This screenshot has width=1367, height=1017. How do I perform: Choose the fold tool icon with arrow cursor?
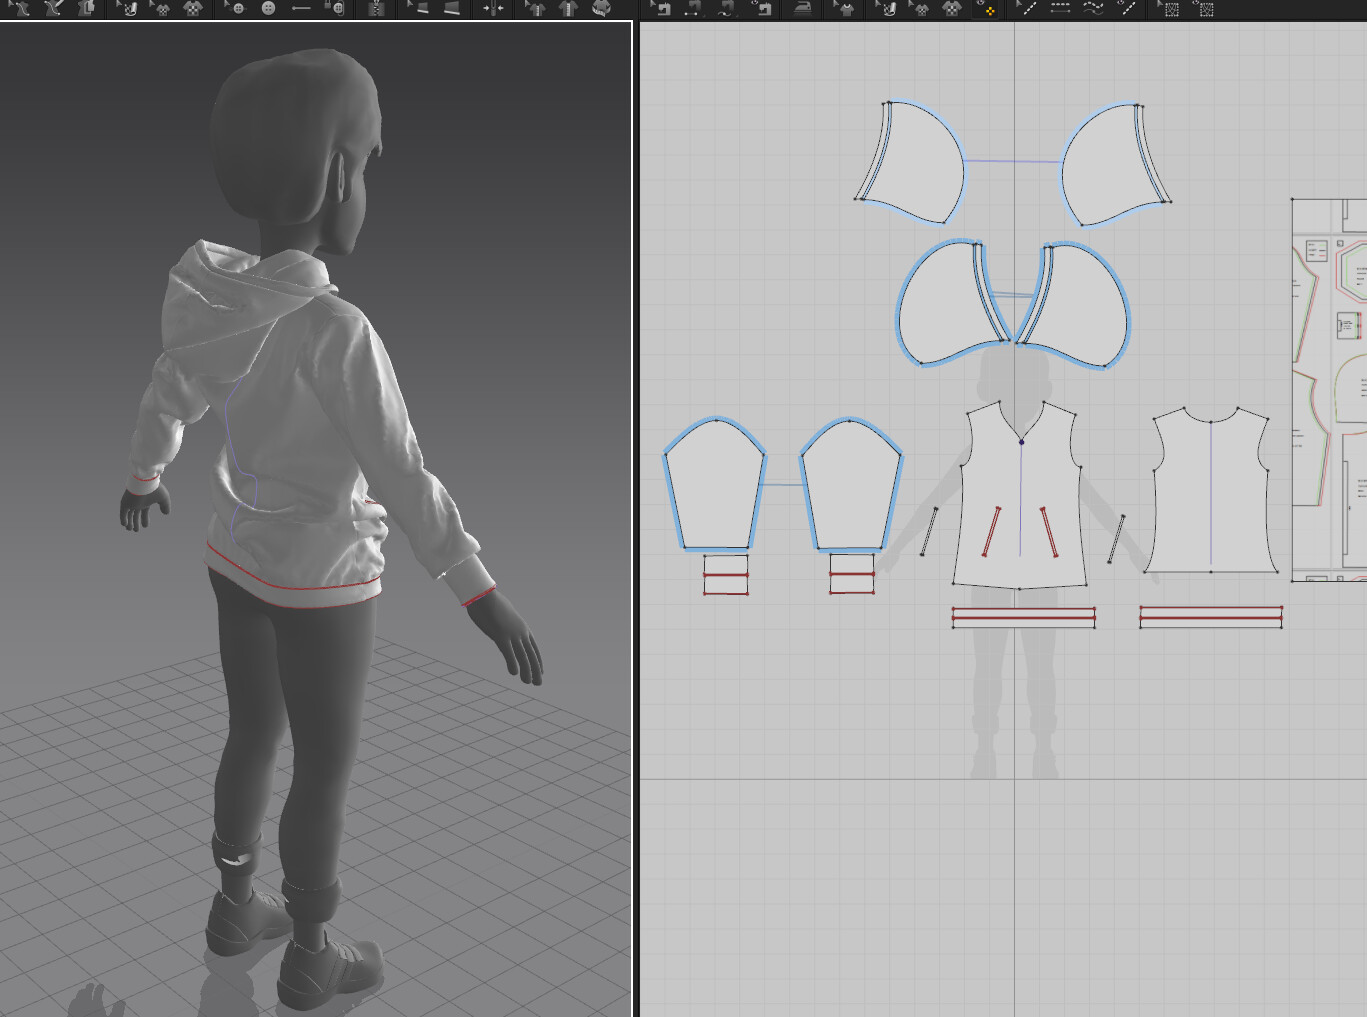(x=419, y=9)
